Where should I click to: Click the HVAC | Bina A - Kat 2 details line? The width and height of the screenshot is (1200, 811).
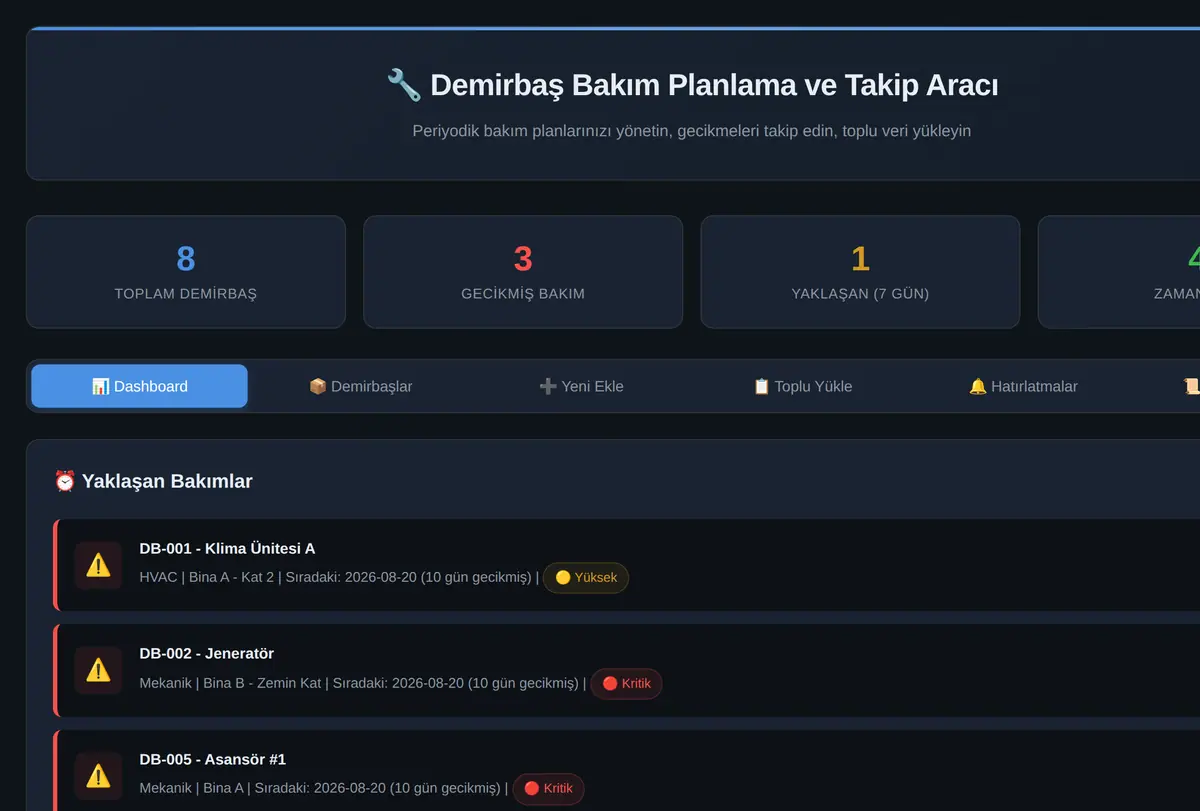(339, 577)
